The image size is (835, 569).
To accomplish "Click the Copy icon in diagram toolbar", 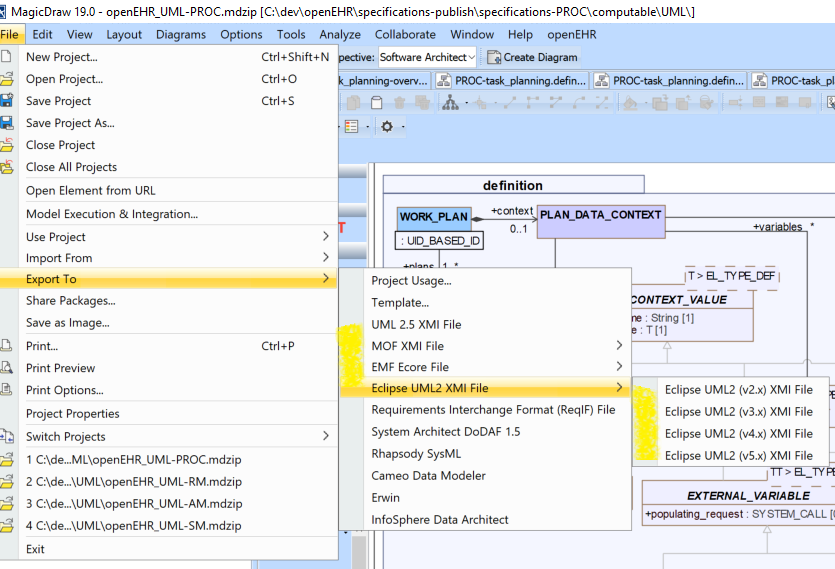I will click(x=353, y=102).
